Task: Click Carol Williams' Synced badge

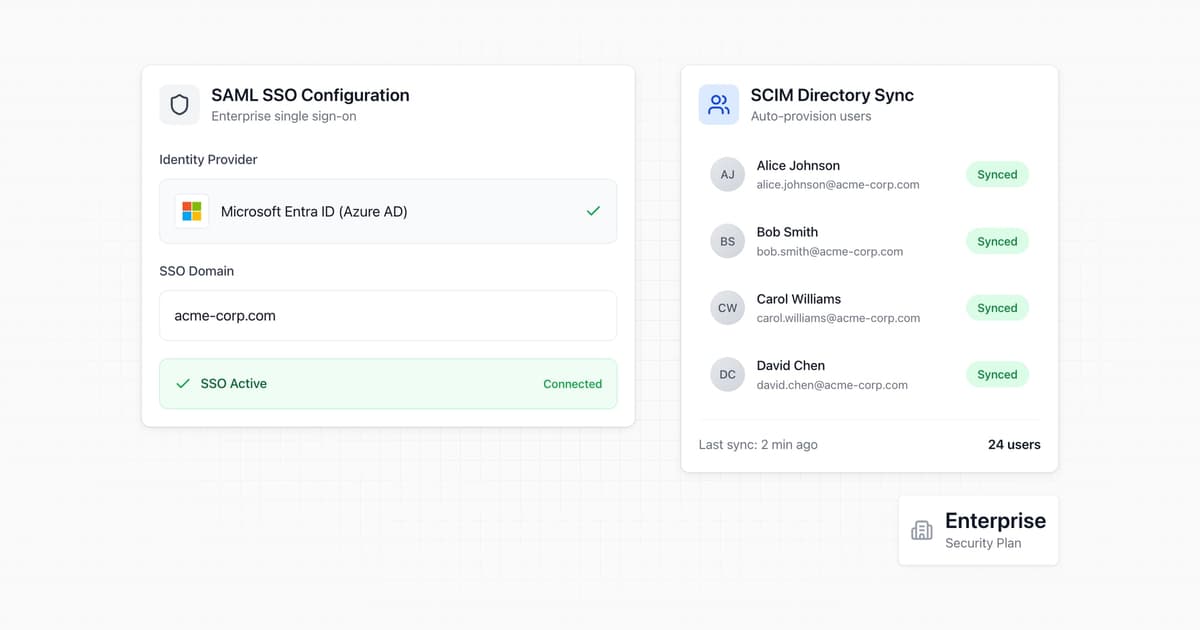Action: tap(996, 308)
